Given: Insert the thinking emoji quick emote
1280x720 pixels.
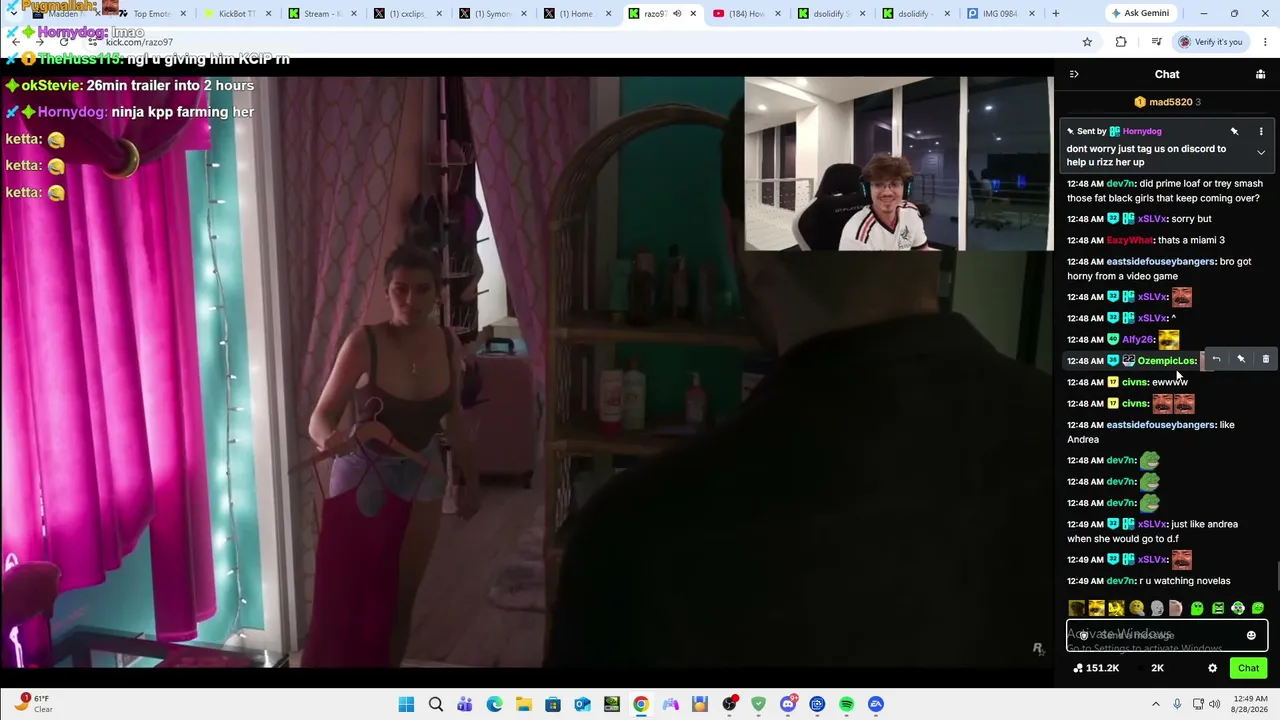Looking at the screenshot, I should point(1137,608).
